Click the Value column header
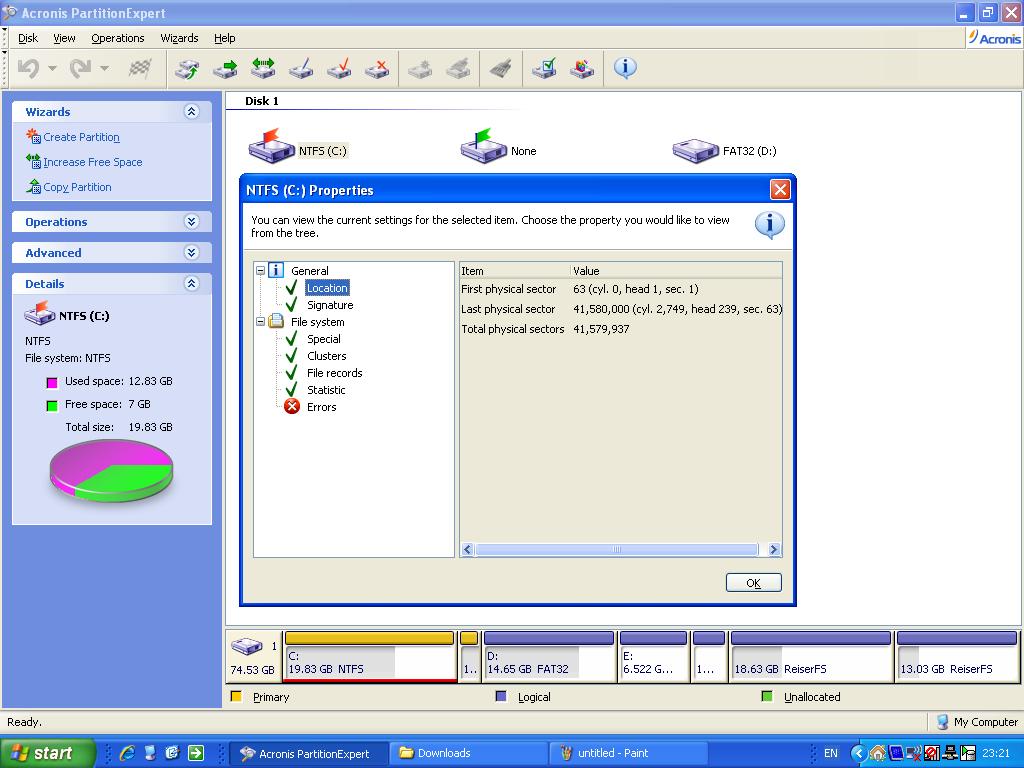The image size is (1024, 768). (x=677, y=270)
